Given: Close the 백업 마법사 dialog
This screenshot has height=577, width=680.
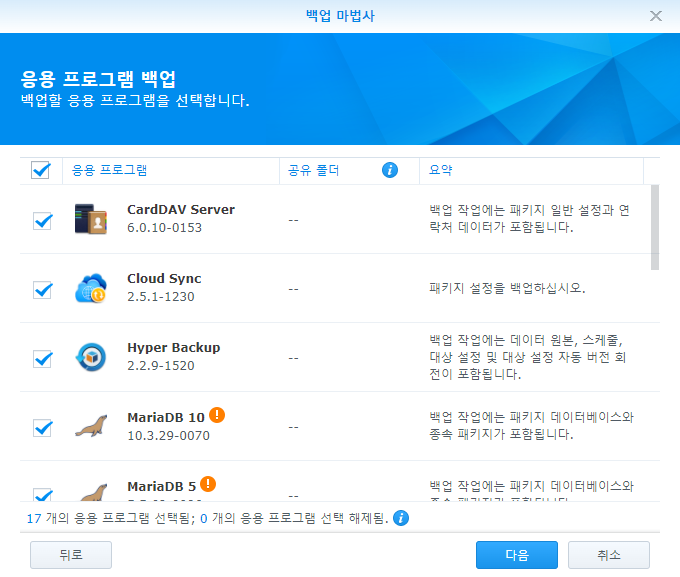Looking at the screenshot, I should 656,16.
